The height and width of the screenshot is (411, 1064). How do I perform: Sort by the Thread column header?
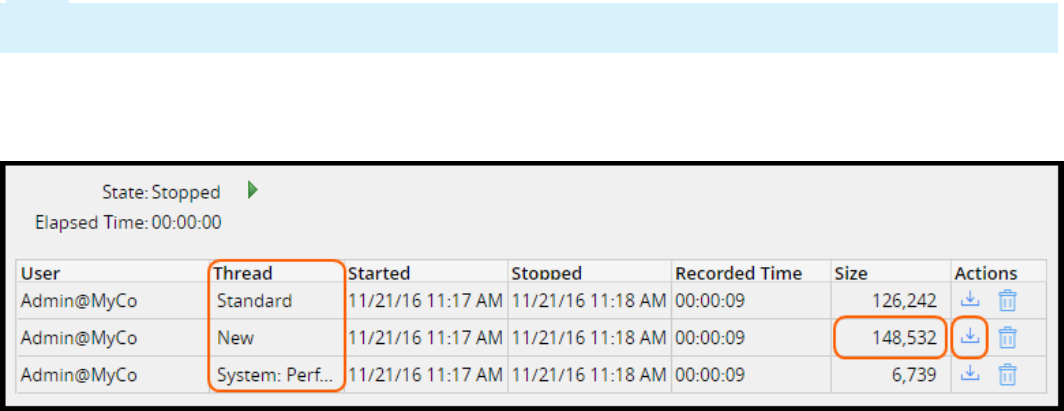point(244,273)
